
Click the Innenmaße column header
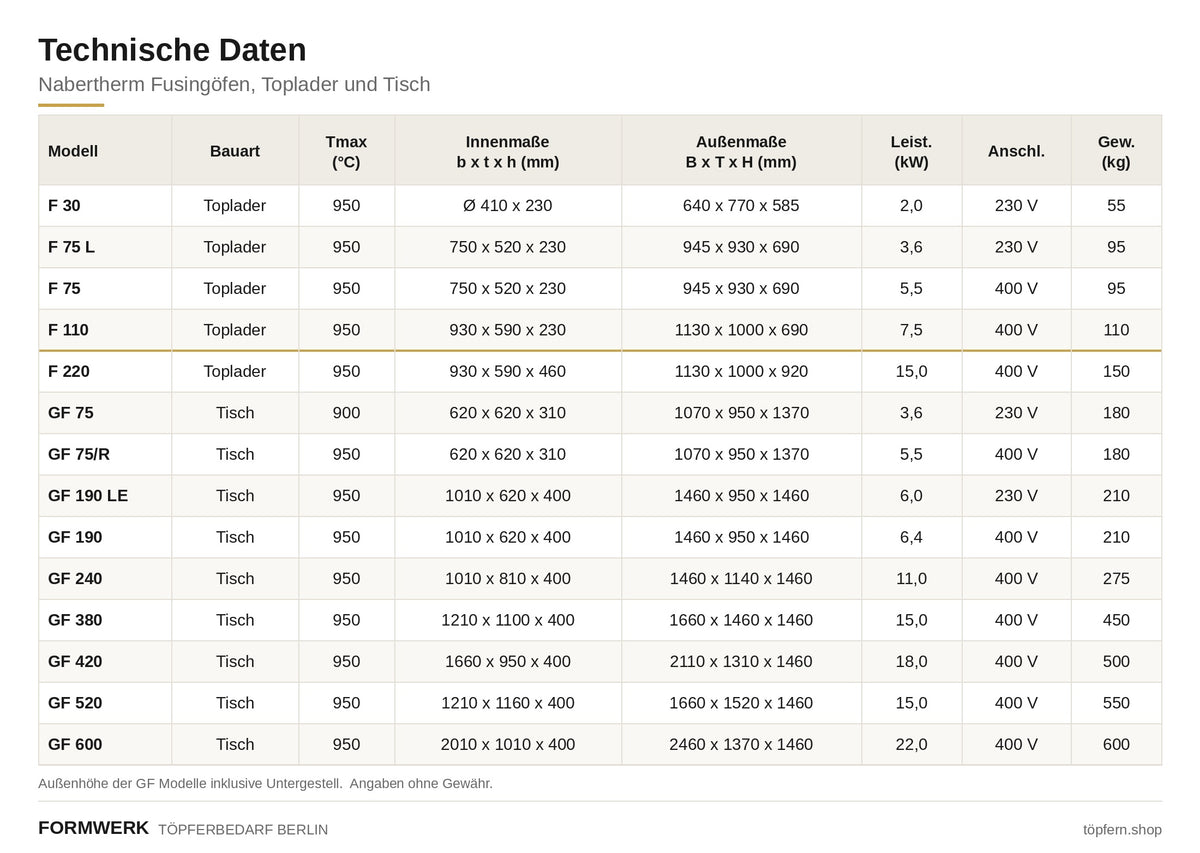tap(508, 151)
